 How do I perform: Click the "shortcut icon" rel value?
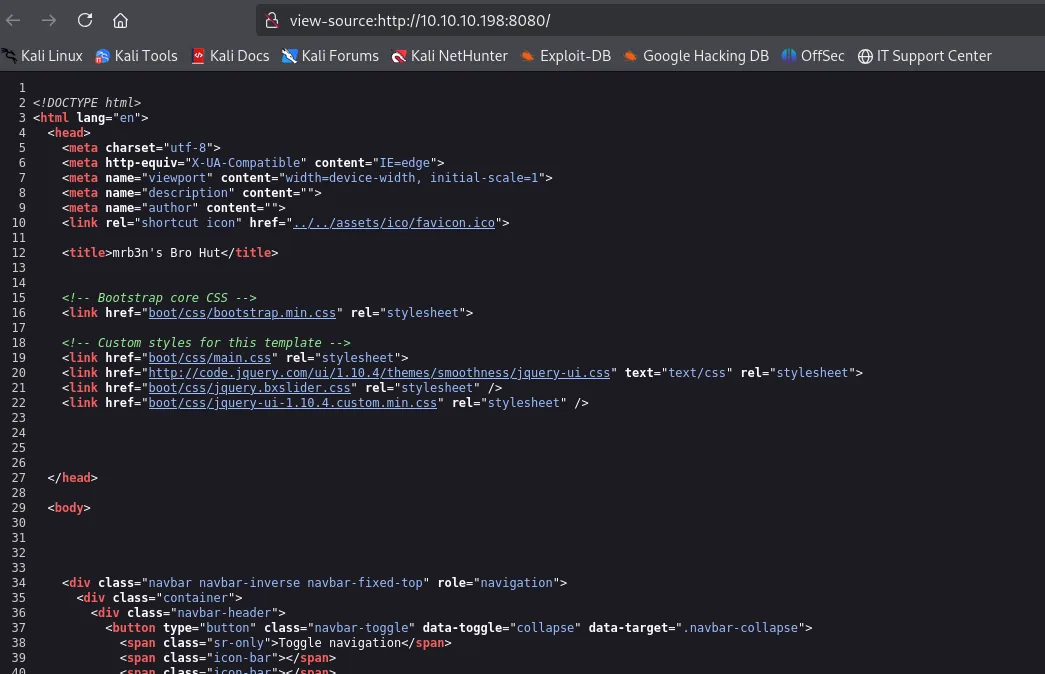point(188,223)
